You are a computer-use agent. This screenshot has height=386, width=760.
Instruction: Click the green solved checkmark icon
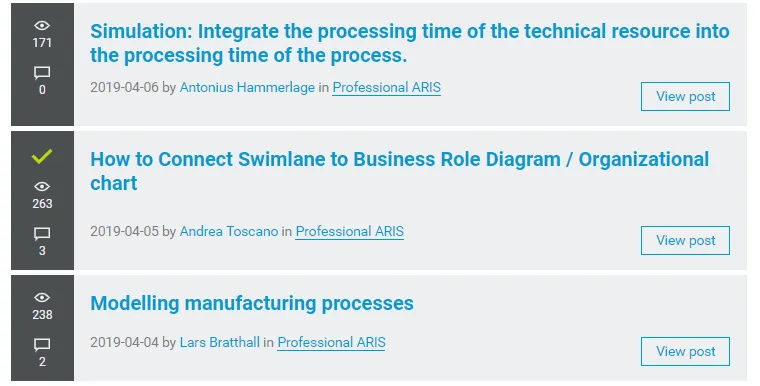point(42,156)
